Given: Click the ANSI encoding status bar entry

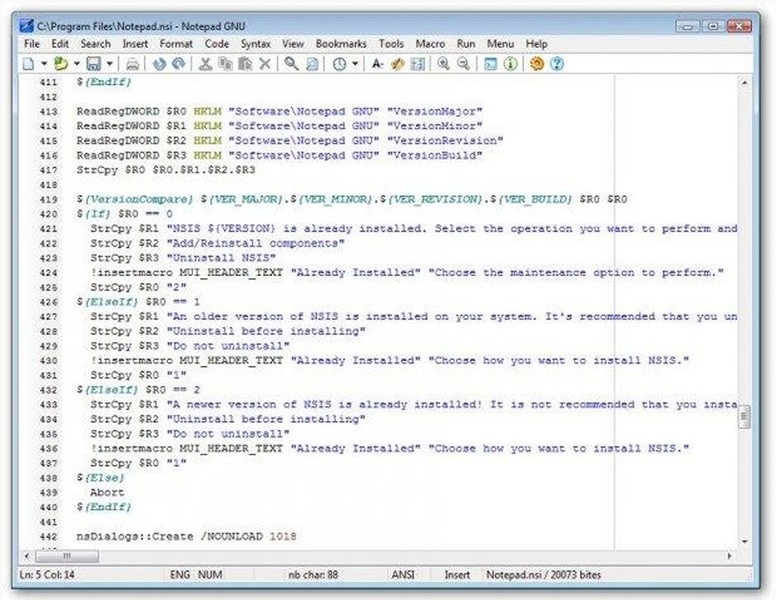Looking at the screenshot, I should pos(403,575).
